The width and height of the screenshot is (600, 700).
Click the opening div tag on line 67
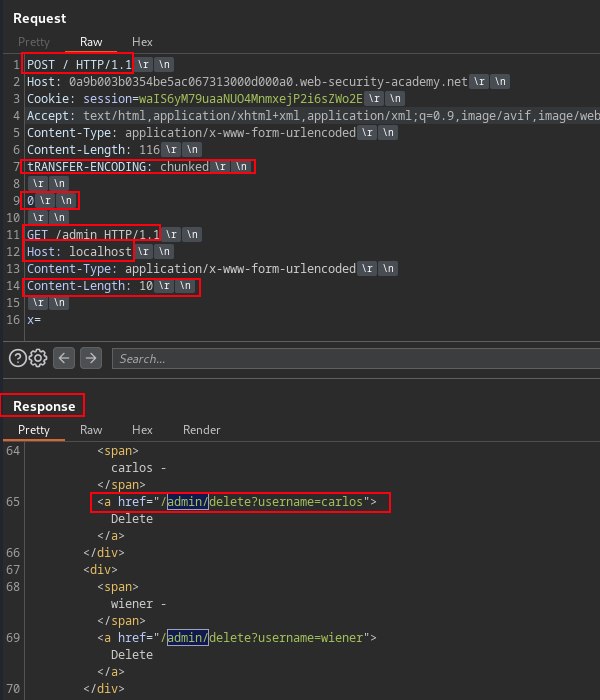(x=100, y=570)
